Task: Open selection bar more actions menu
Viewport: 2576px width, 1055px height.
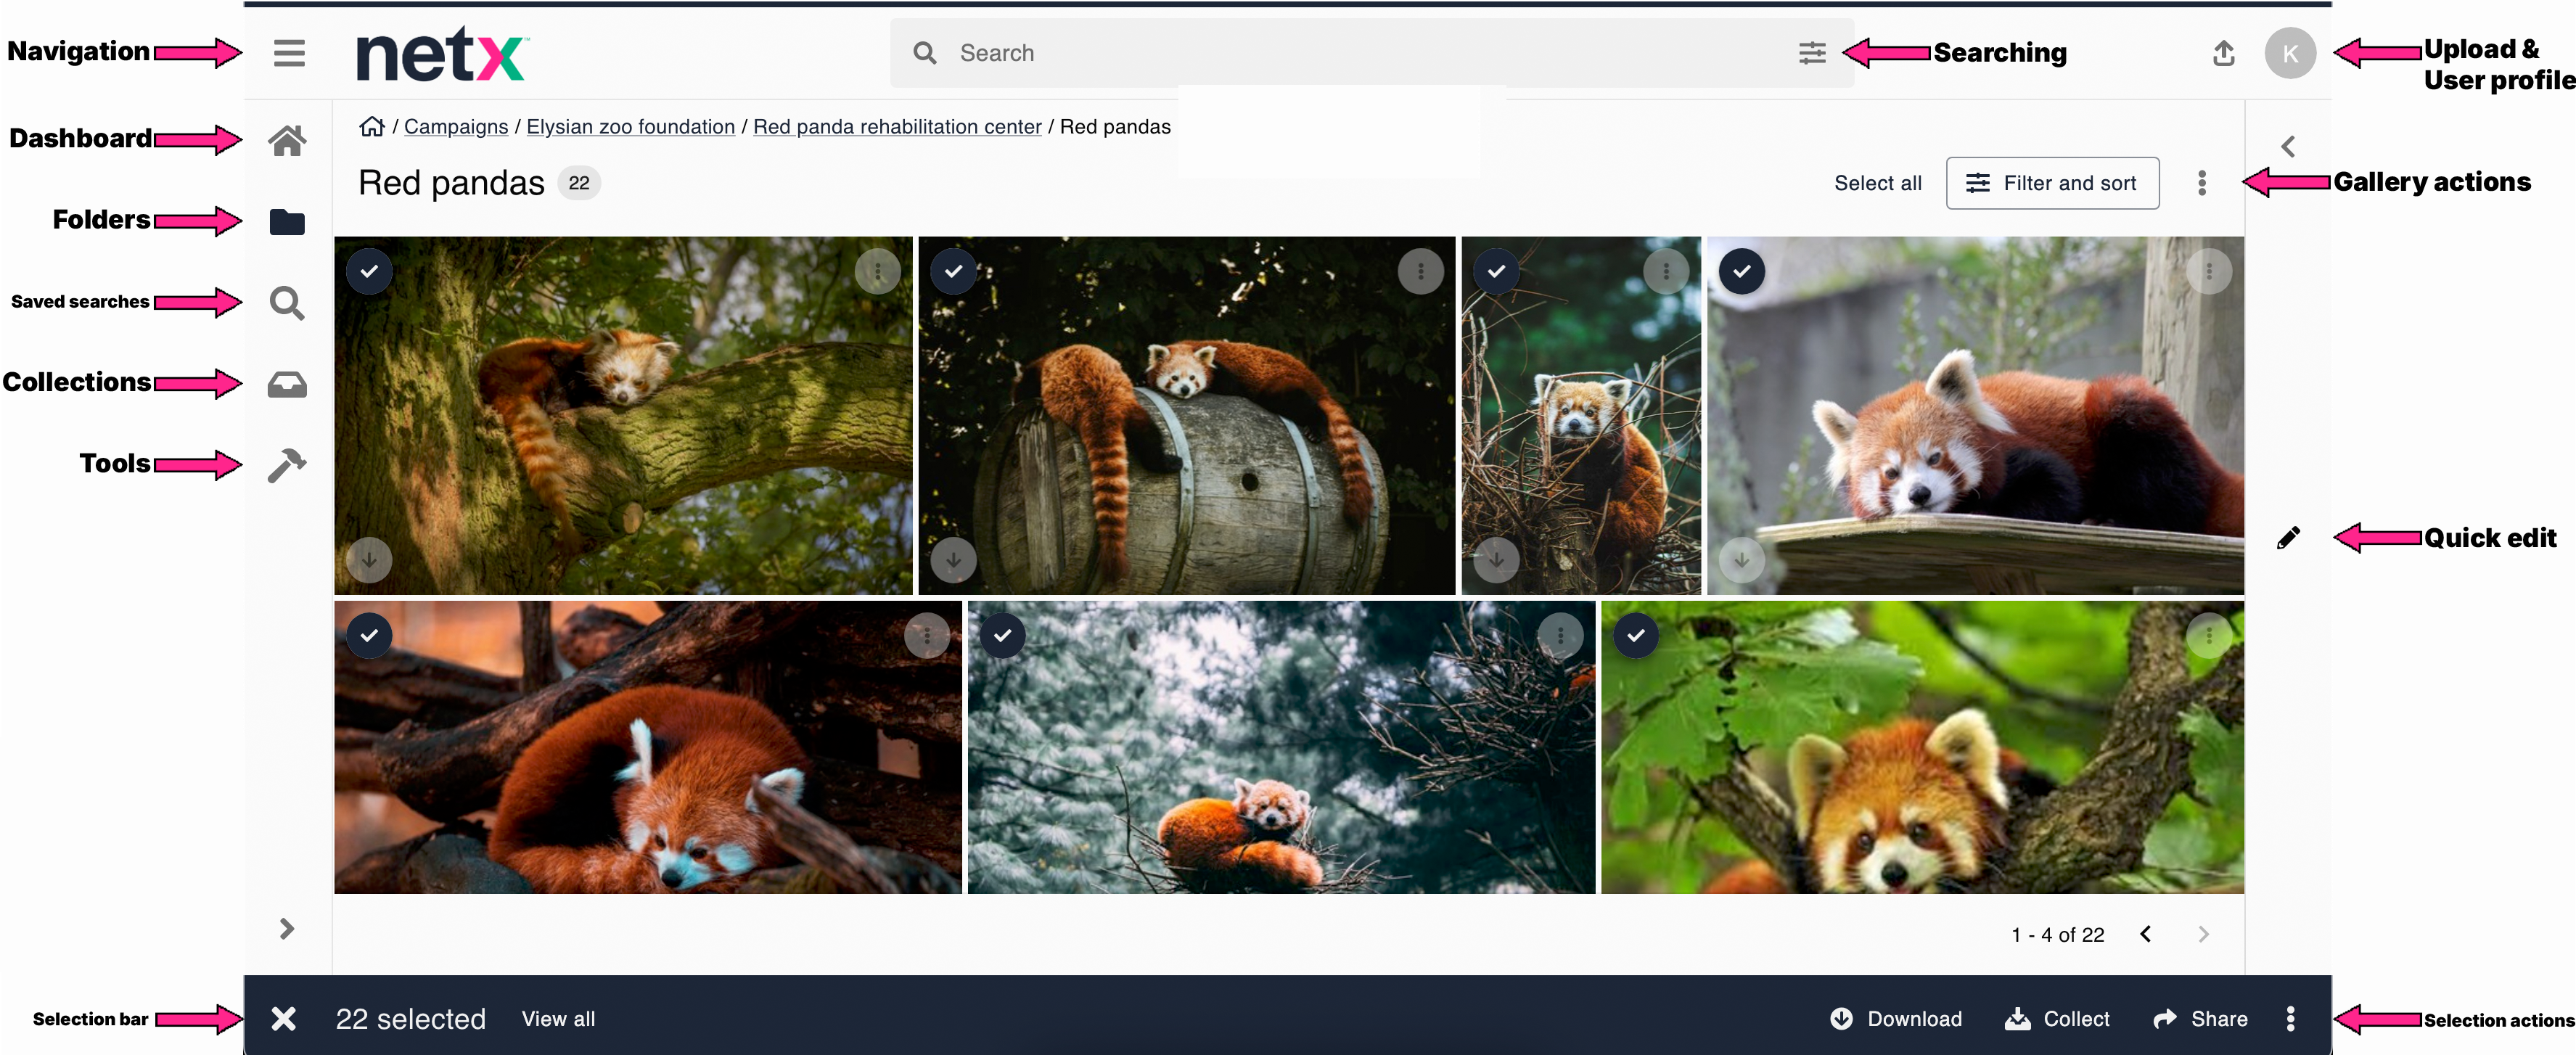Action: click(x=2290, y=1019)
